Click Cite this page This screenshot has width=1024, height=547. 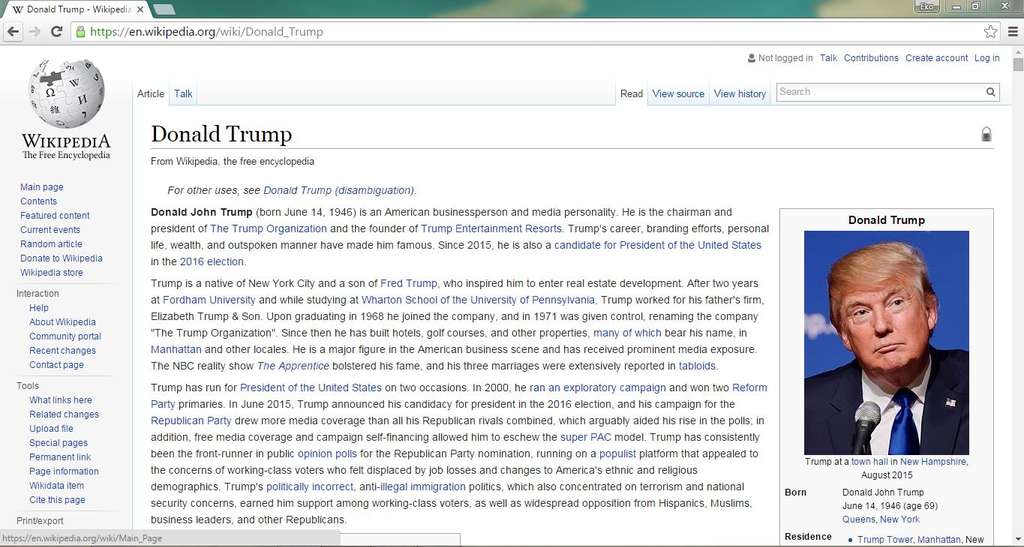point(57,500)
